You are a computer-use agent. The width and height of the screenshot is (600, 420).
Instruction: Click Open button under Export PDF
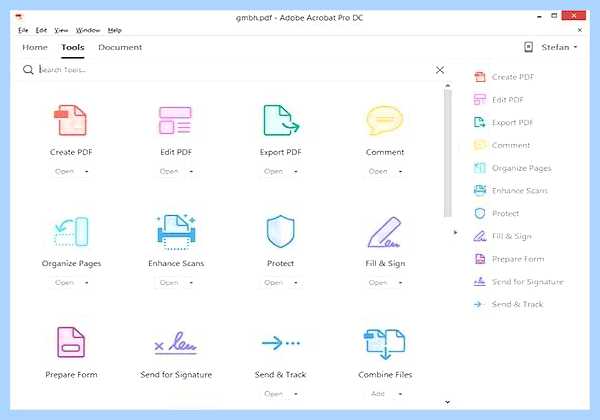coord(274,171)
